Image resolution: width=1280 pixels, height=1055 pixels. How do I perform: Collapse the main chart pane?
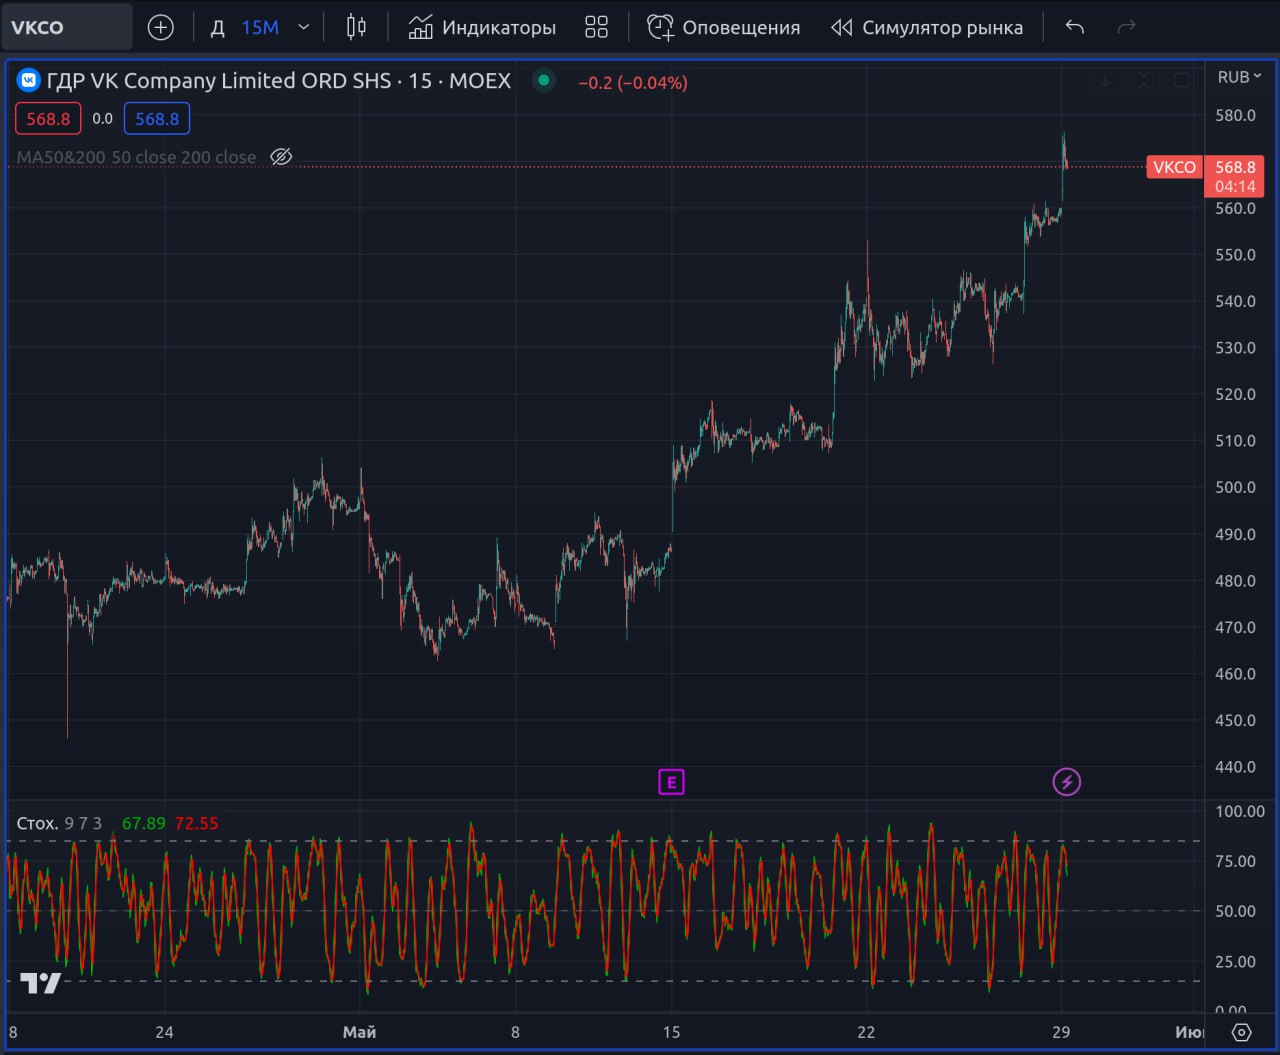pos(1143,80)
